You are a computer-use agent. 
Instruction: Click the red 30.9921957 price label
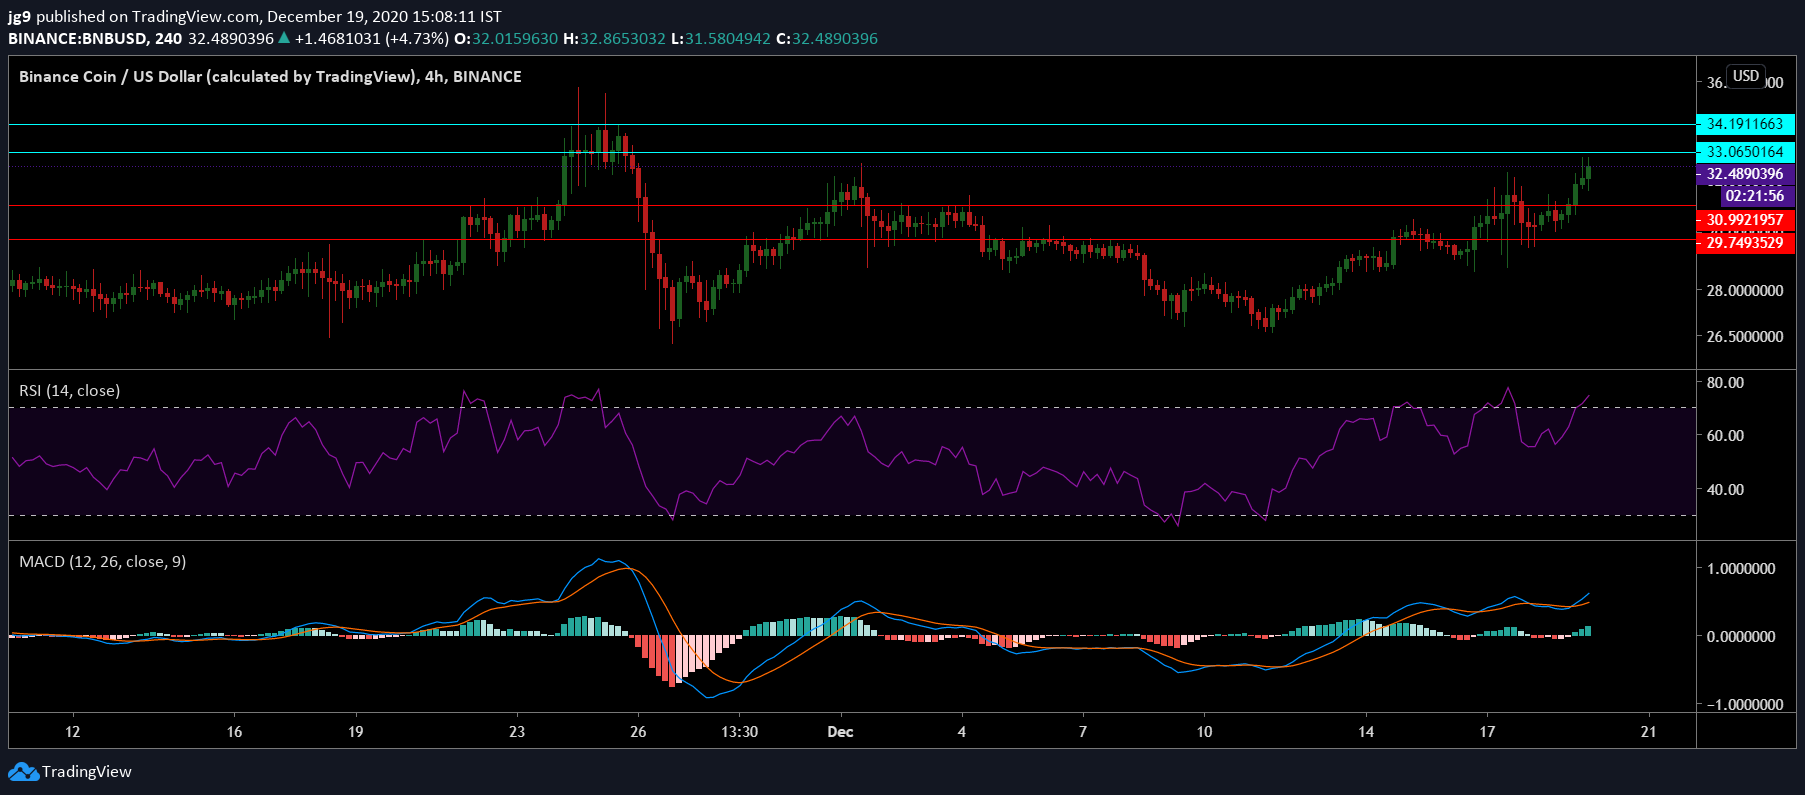coord(1745,220)
